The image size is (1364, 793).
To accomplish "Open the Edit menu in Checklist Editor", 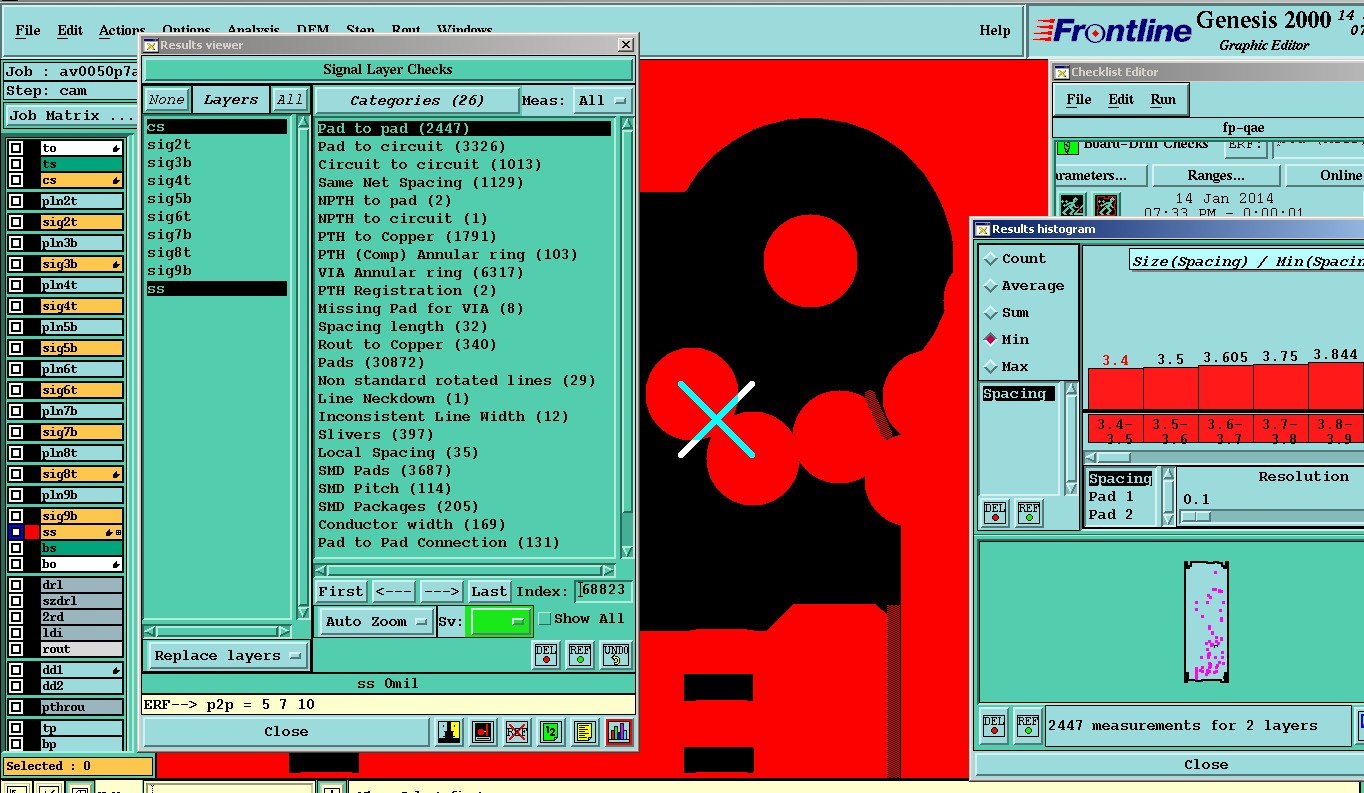I will (x=1121, y=99).
